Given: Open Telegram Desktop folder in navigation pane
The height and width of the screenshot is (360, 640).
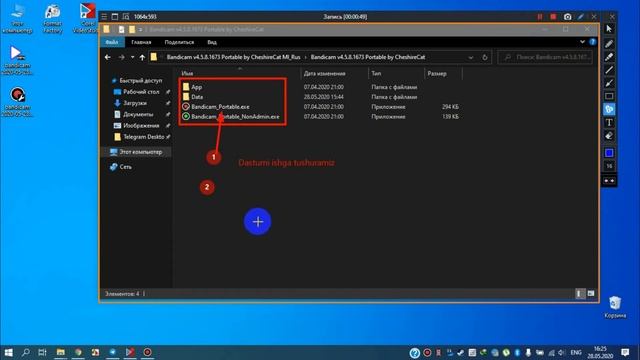Looking at the screenshot, I should 143,137.
